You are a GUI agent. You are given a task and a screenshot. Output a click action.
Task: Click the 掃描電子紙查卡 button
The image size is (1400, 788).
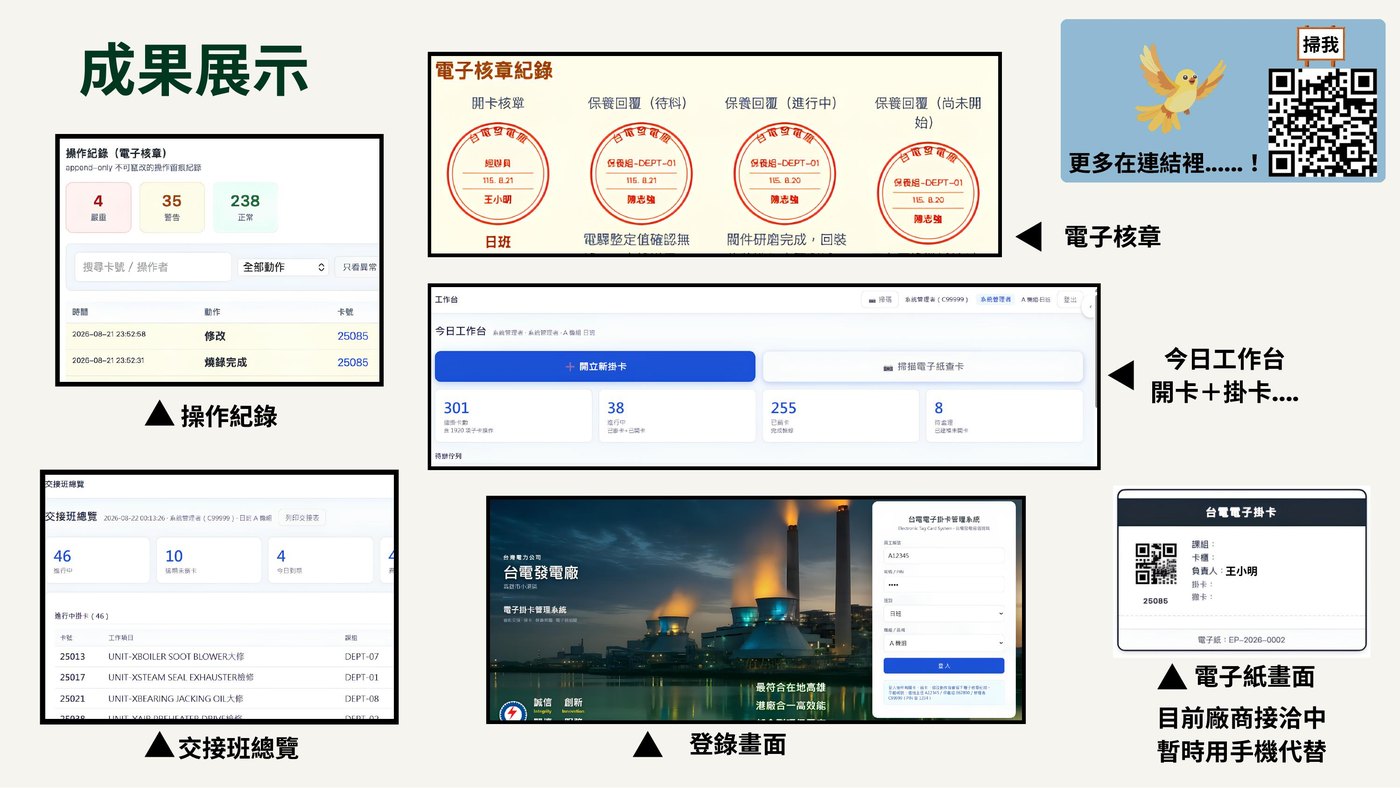tap(923, 366)
